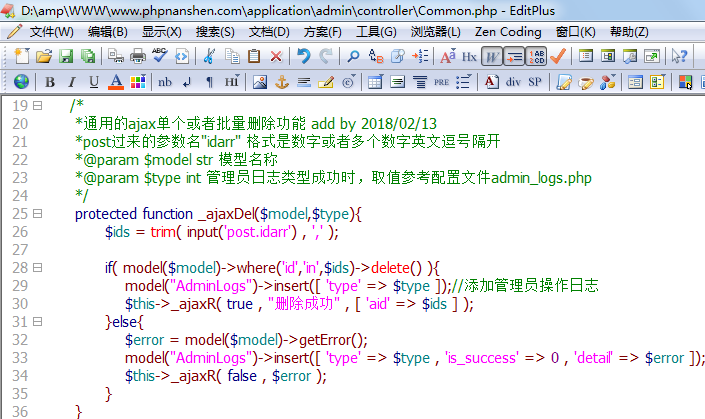Viewport: 705px width, 419px height.
Task: Insert a non-breaking space (nb)
Action: 165,82
